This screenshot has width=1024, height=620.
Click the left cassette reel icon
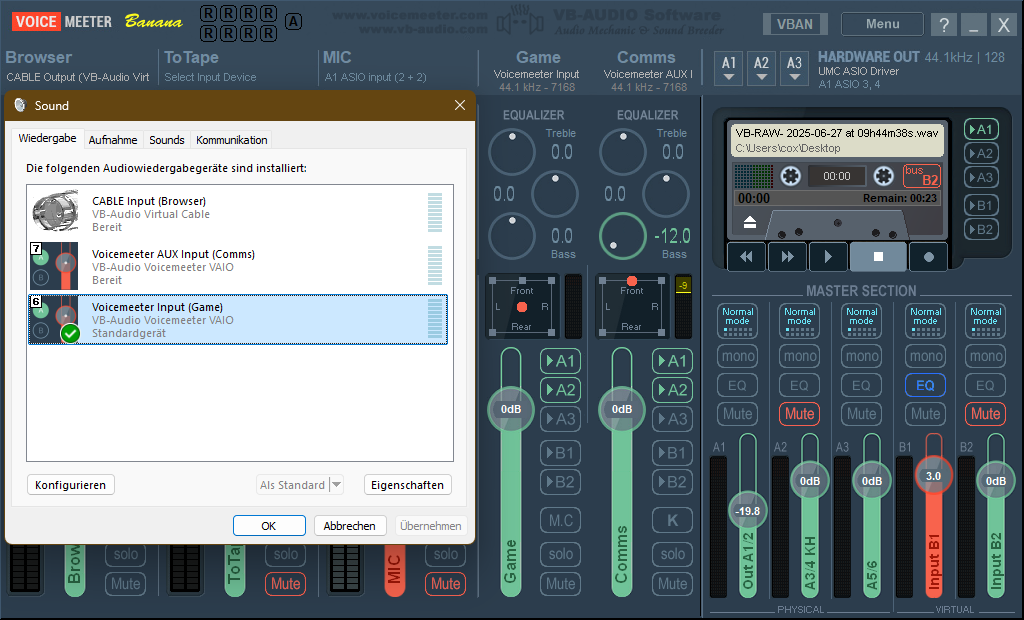pos(790,176)
